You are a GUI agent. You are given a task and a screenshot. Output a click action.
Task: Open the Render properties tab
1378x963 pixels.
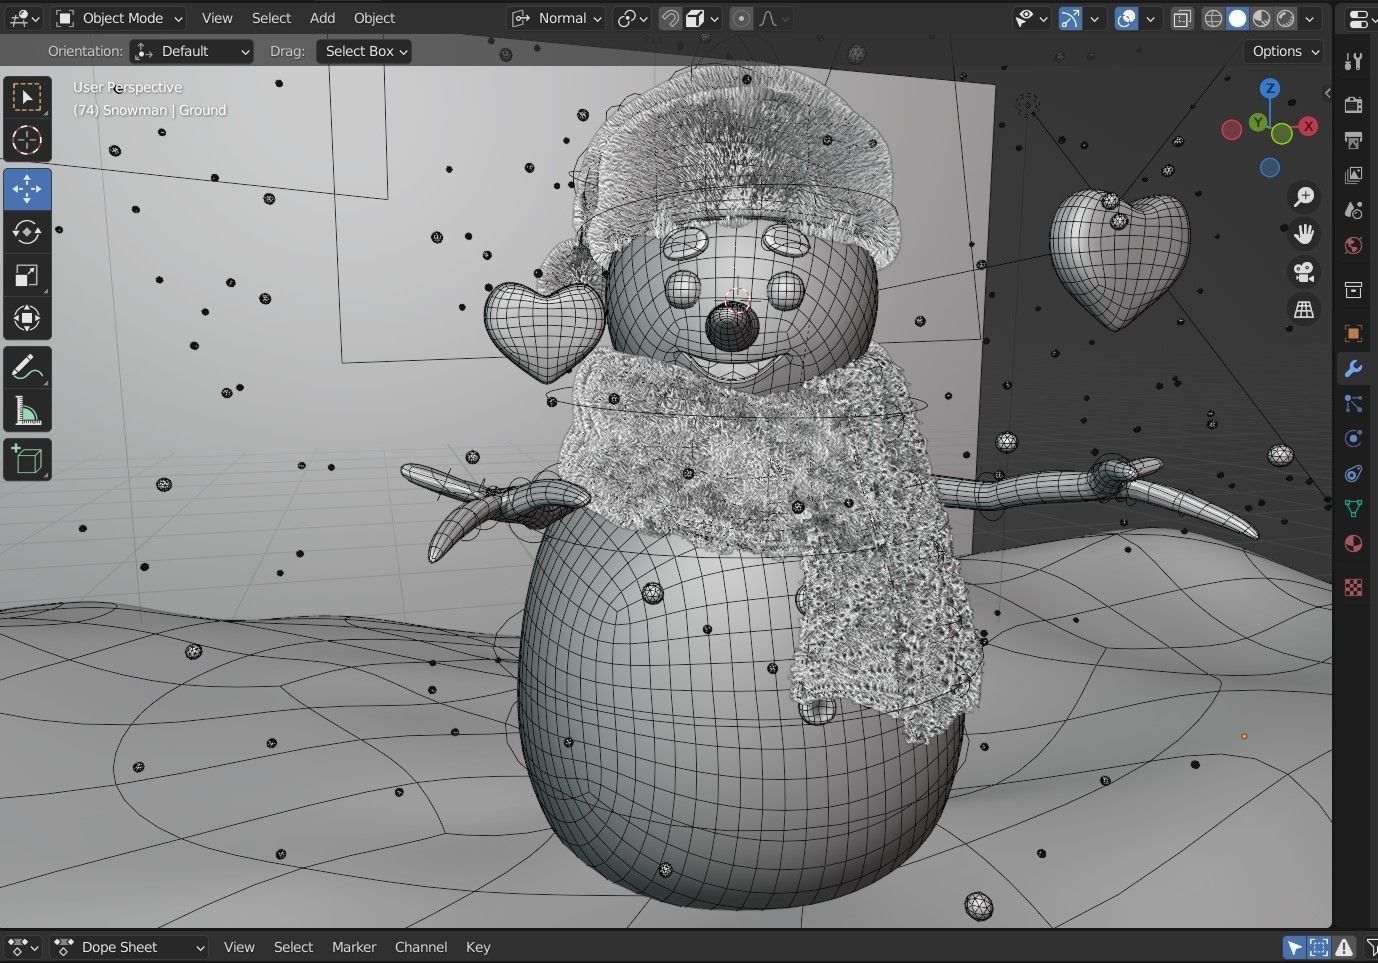point(1353,105)
